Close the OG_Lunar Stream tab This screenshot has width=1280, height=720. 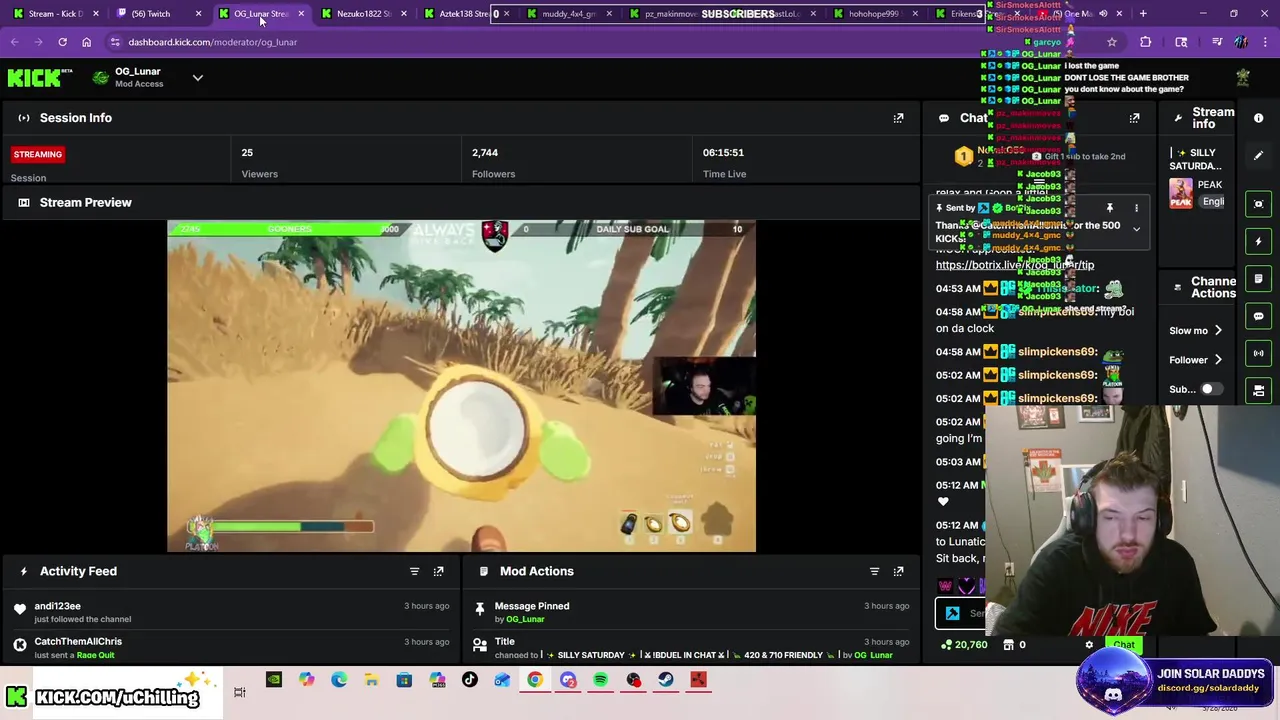[x=301, y=14]
